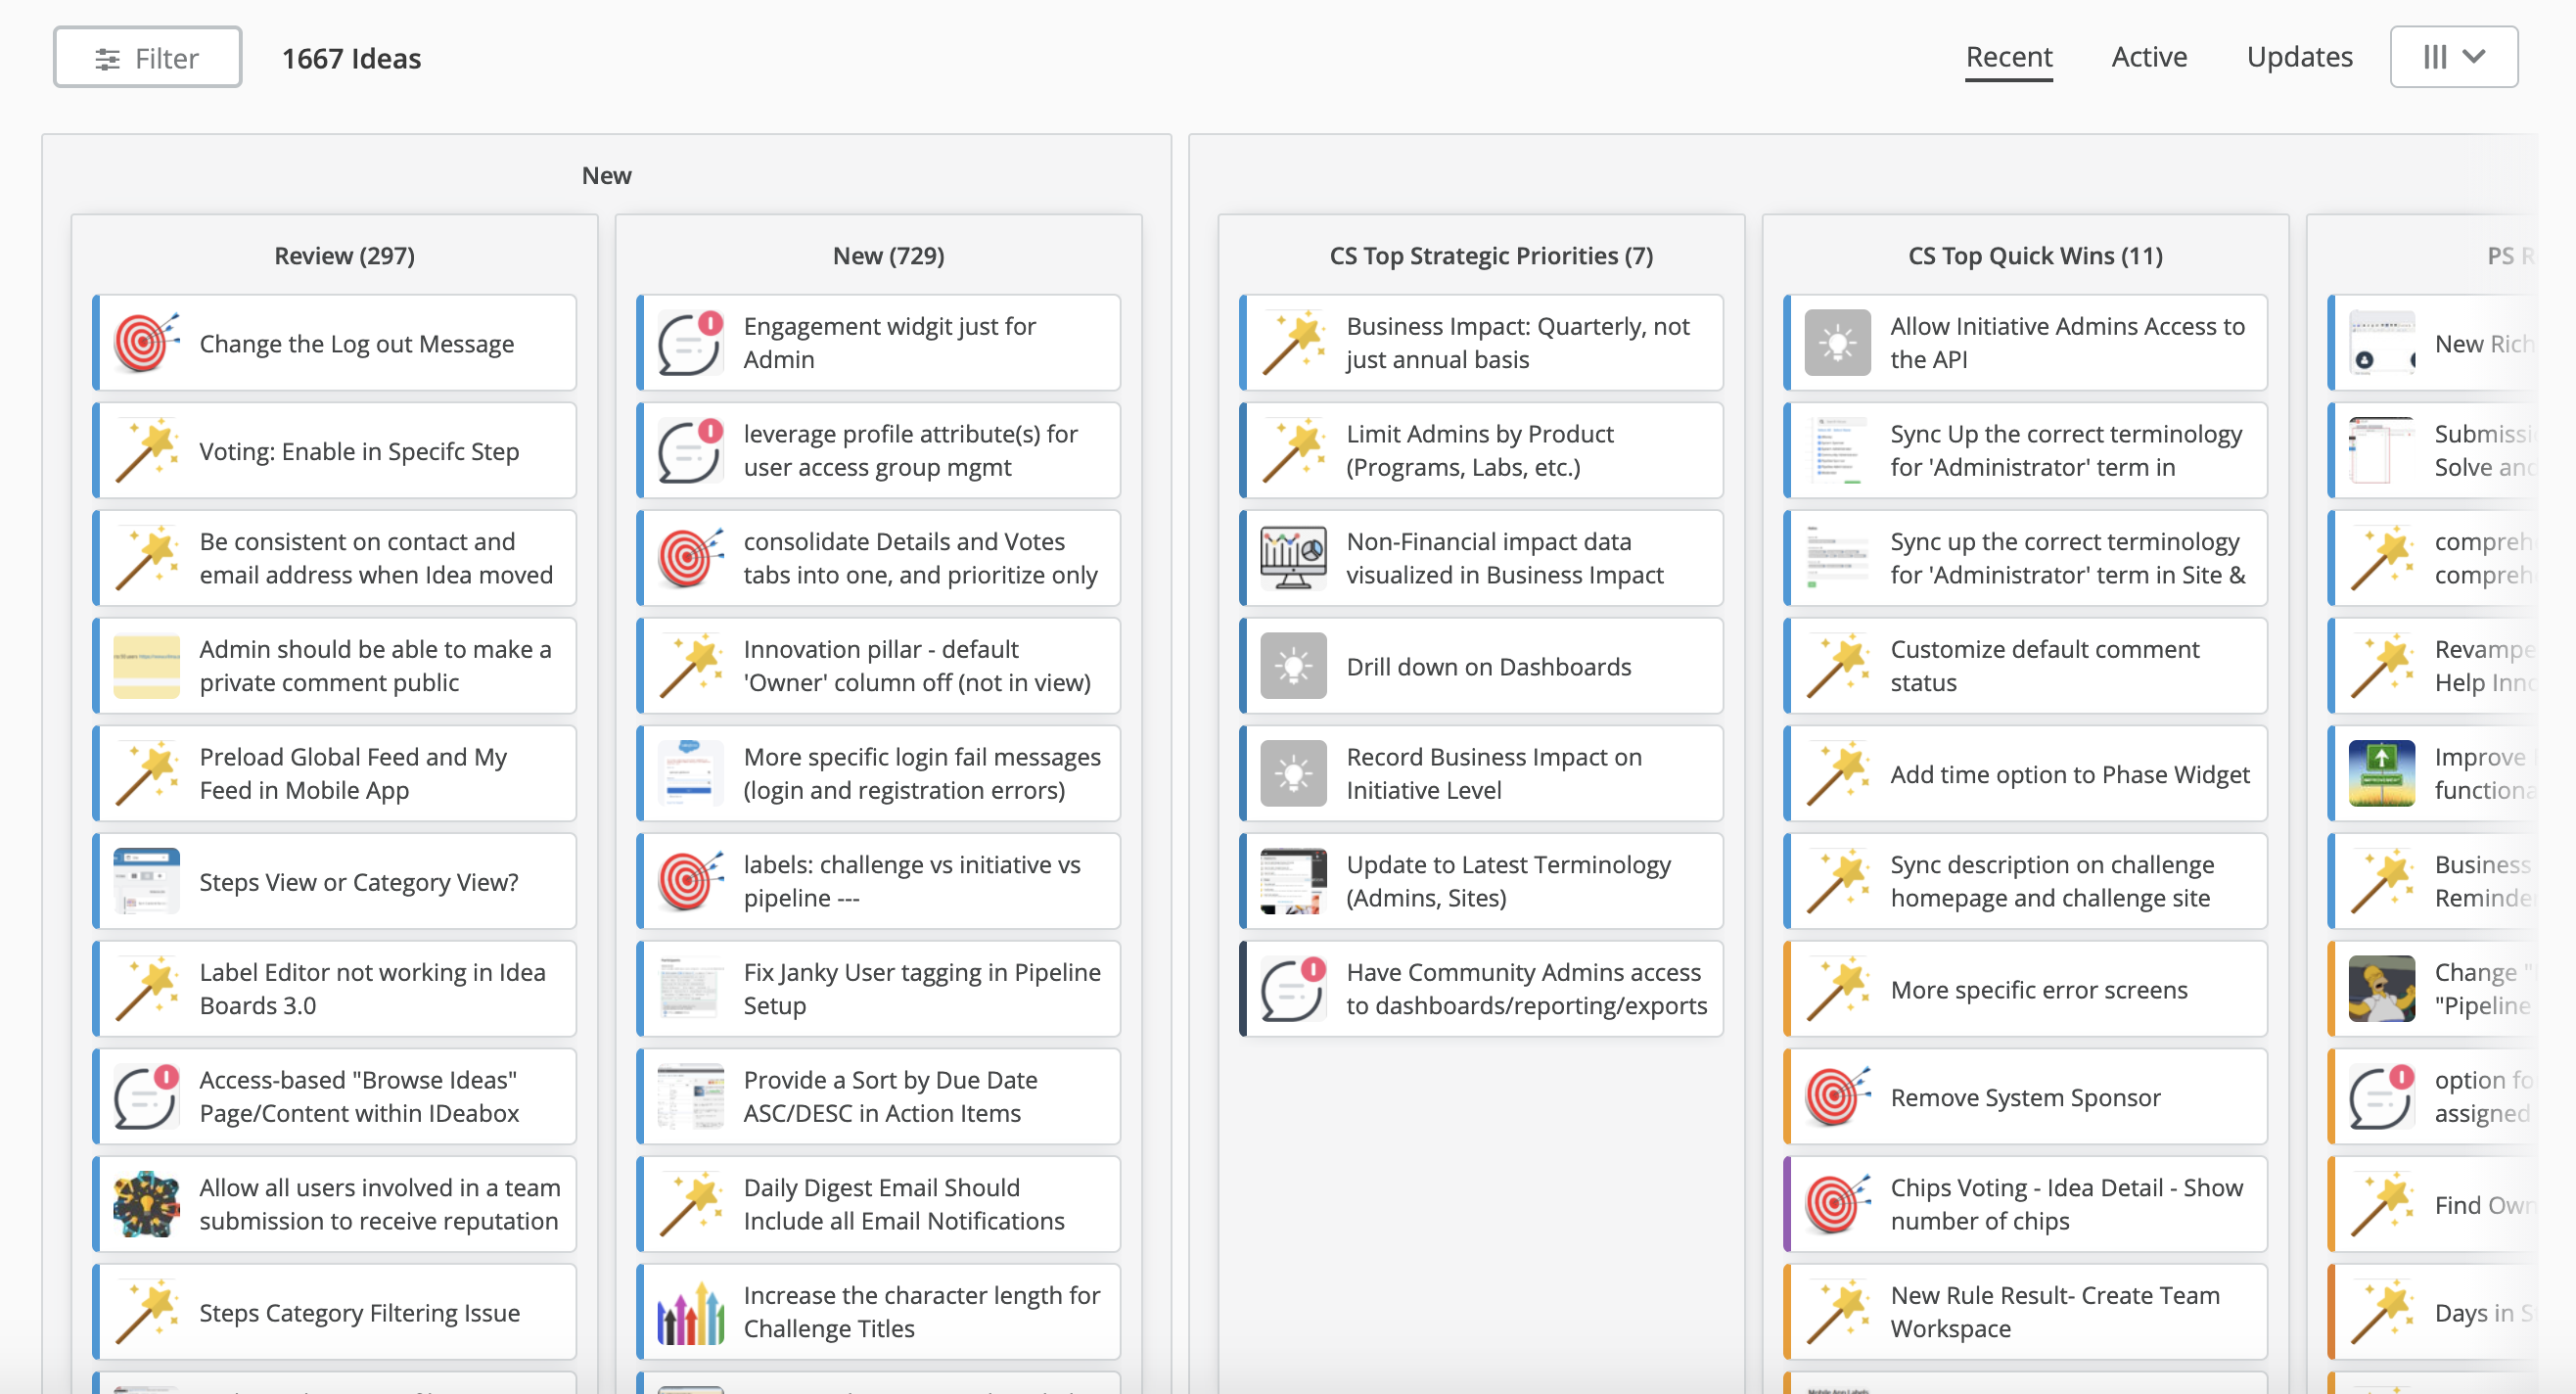Click the gray lightbulb icon on Drill down on Dashboards

[1293, 666]
